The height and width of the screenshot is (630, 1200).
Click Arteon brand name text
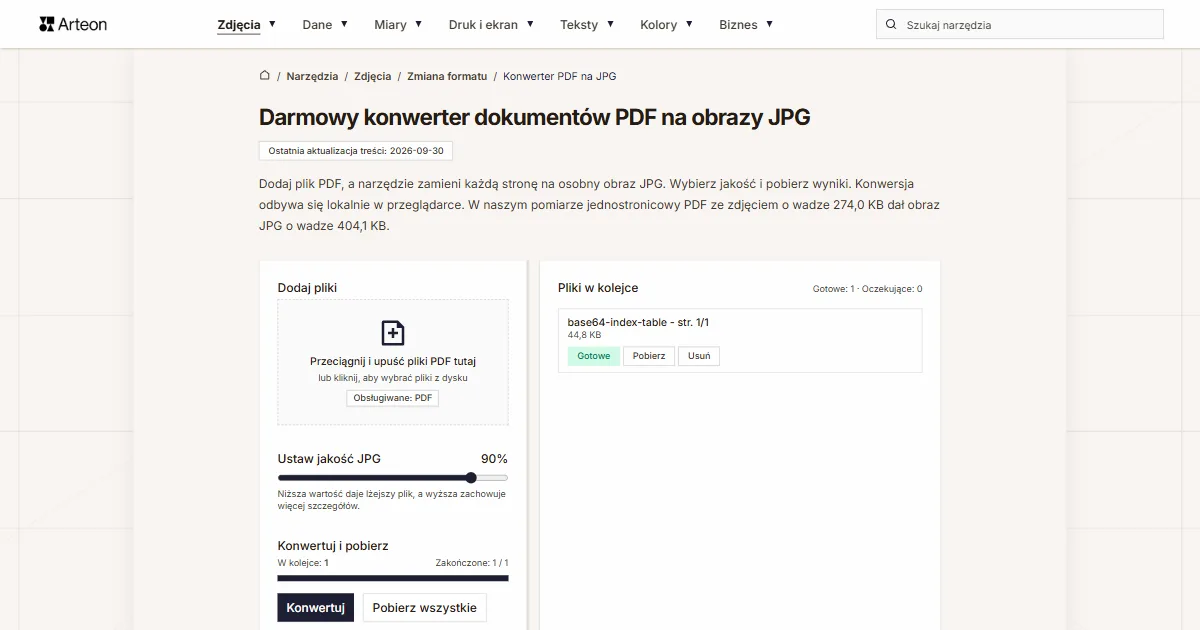pos(84,24)
